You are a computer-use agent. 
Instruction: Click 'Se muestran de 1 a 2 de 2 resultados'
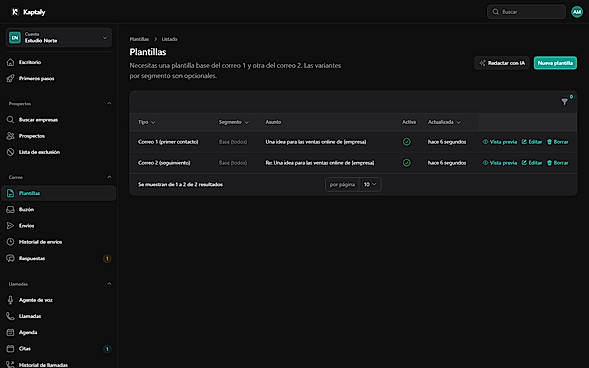pos(180,184)
